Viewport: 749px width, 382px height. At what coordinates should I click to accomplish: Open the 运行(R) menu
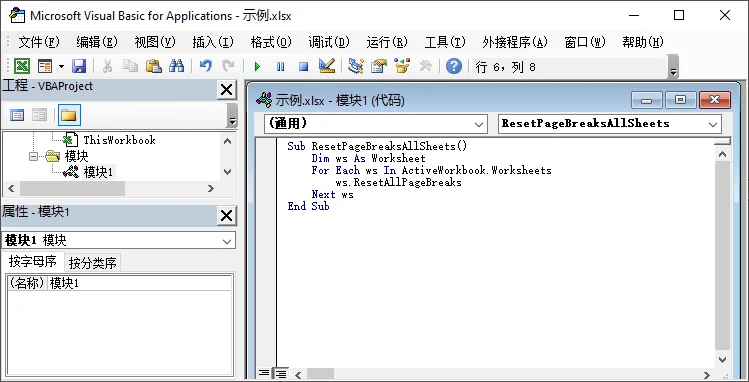(x=387, y=42)
